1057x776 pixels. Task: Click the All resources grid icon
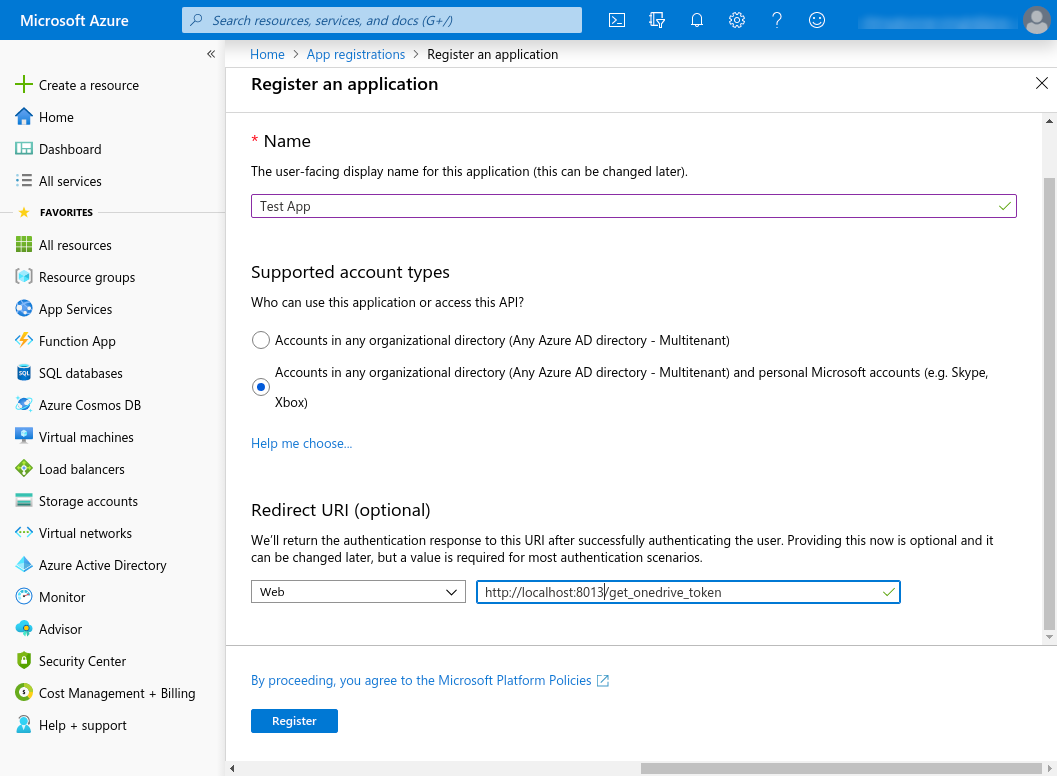(x=24, y=244)
